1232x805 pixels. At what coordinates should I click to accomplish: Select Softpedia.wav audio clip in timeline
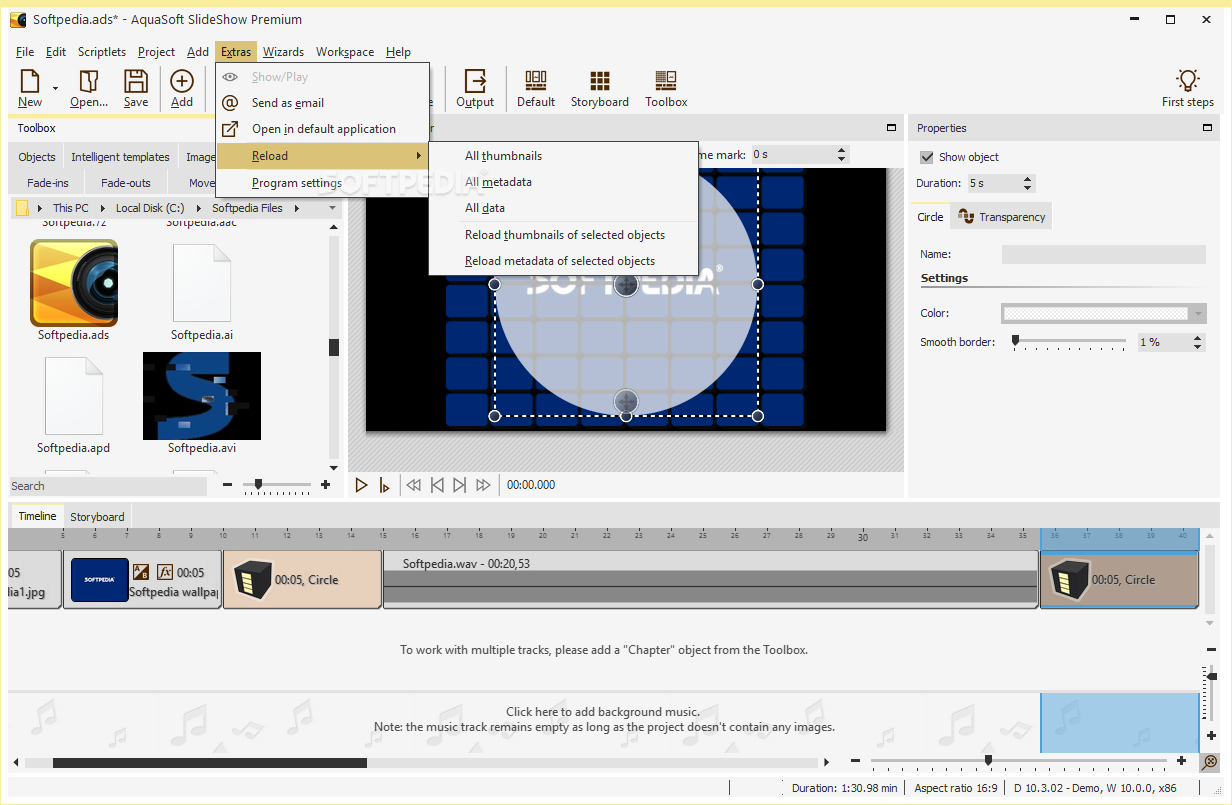coord(710,579)
